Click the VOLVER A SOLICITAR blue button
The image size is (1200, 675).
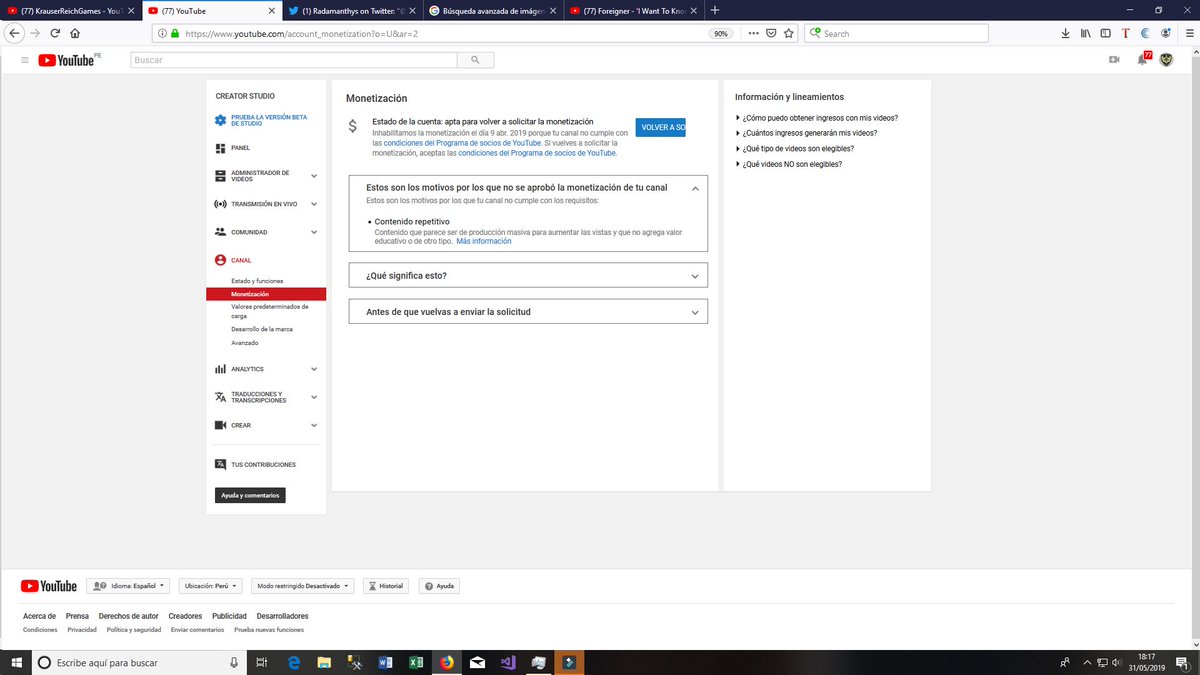(661, 127)
